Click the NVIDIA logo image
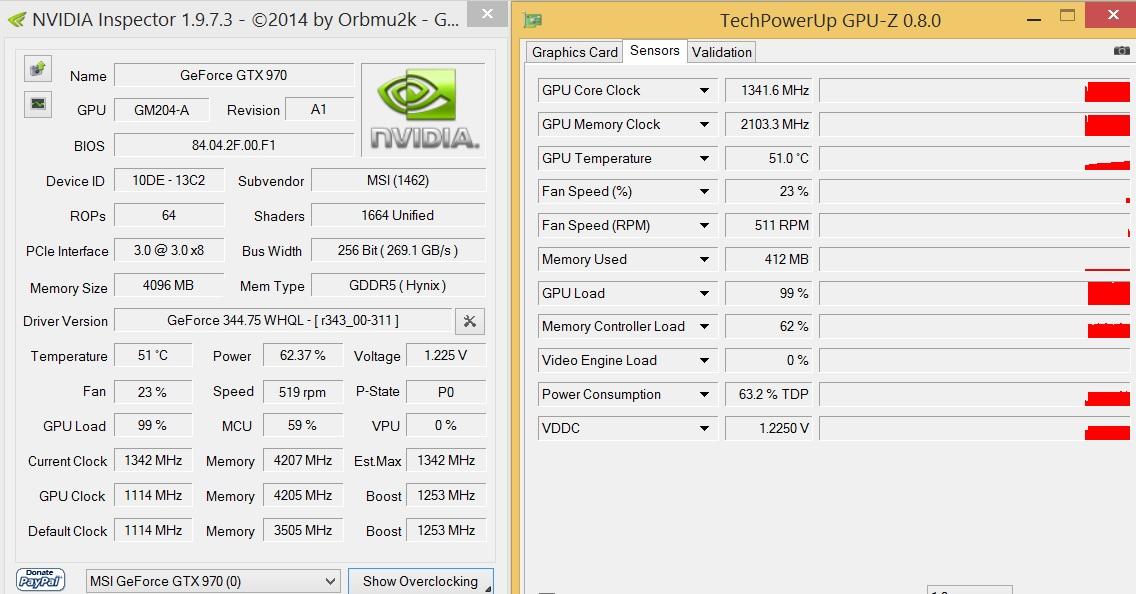 423,110
